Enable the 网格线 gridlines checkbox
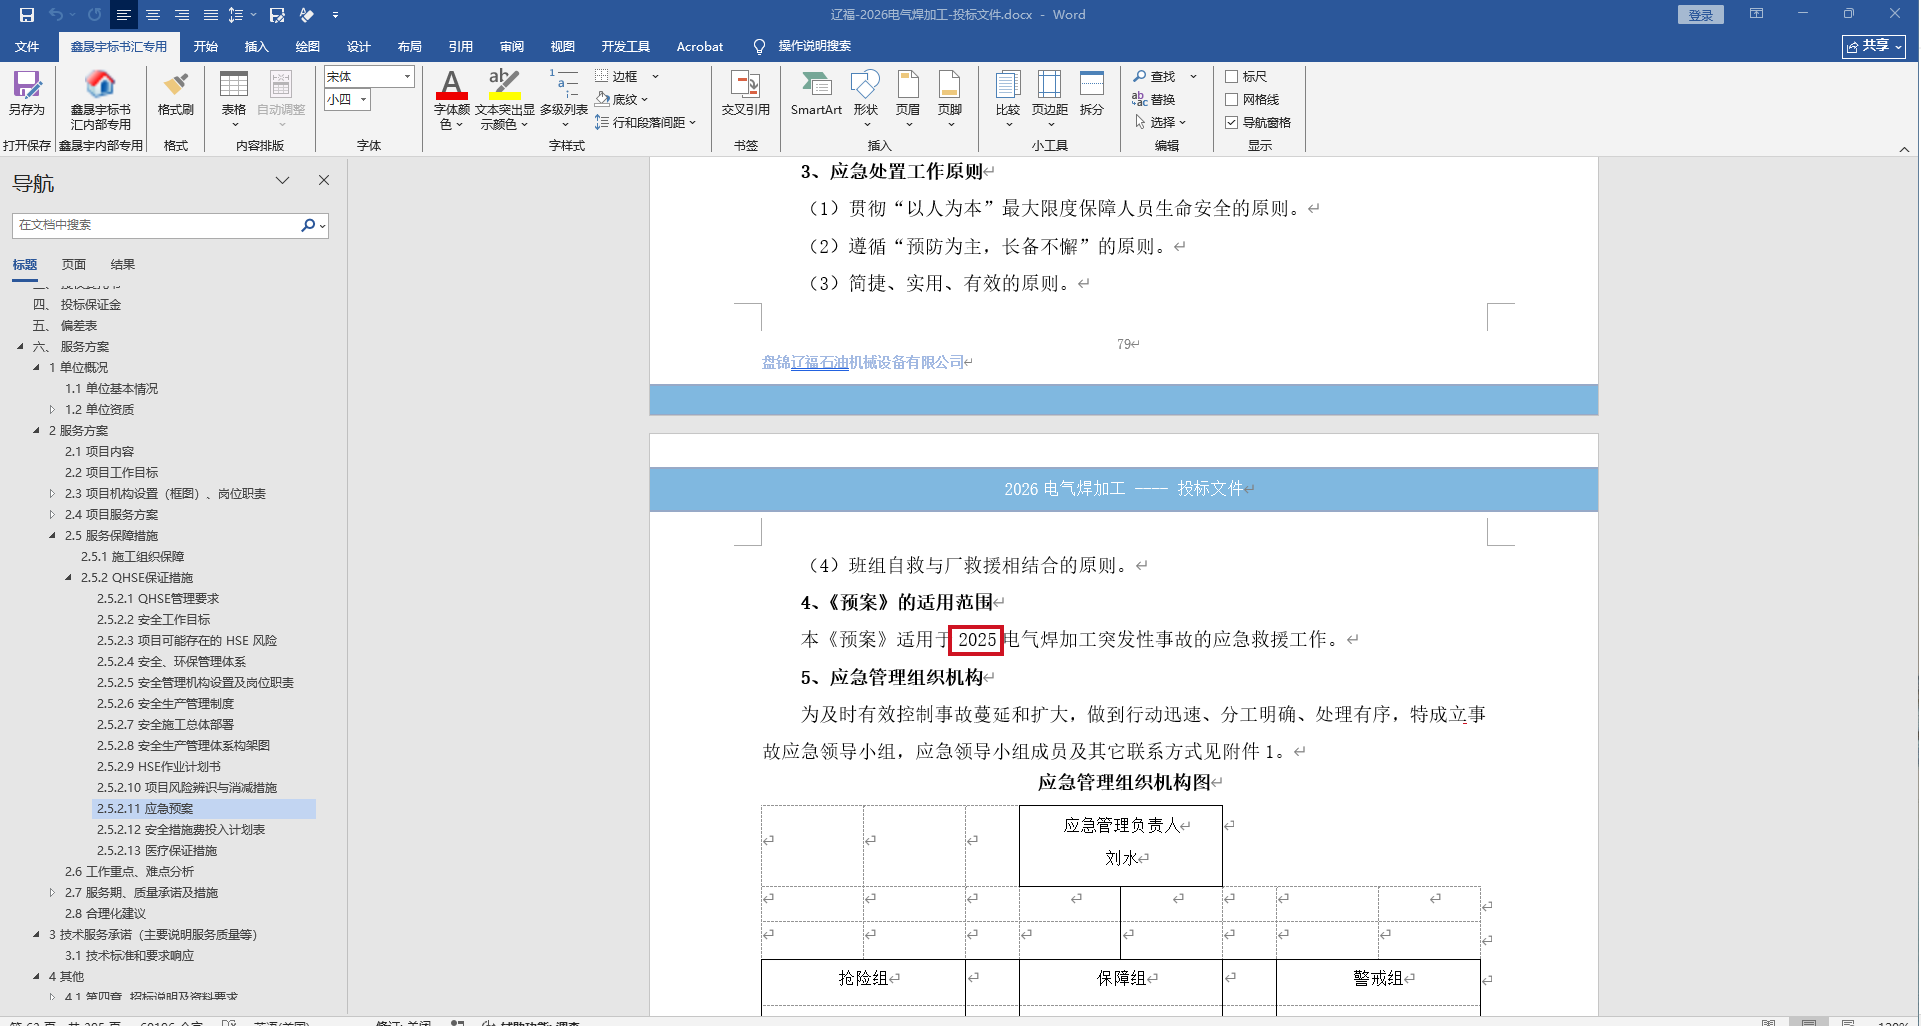1921x1026 pixels. click(x=1232, y=100)
